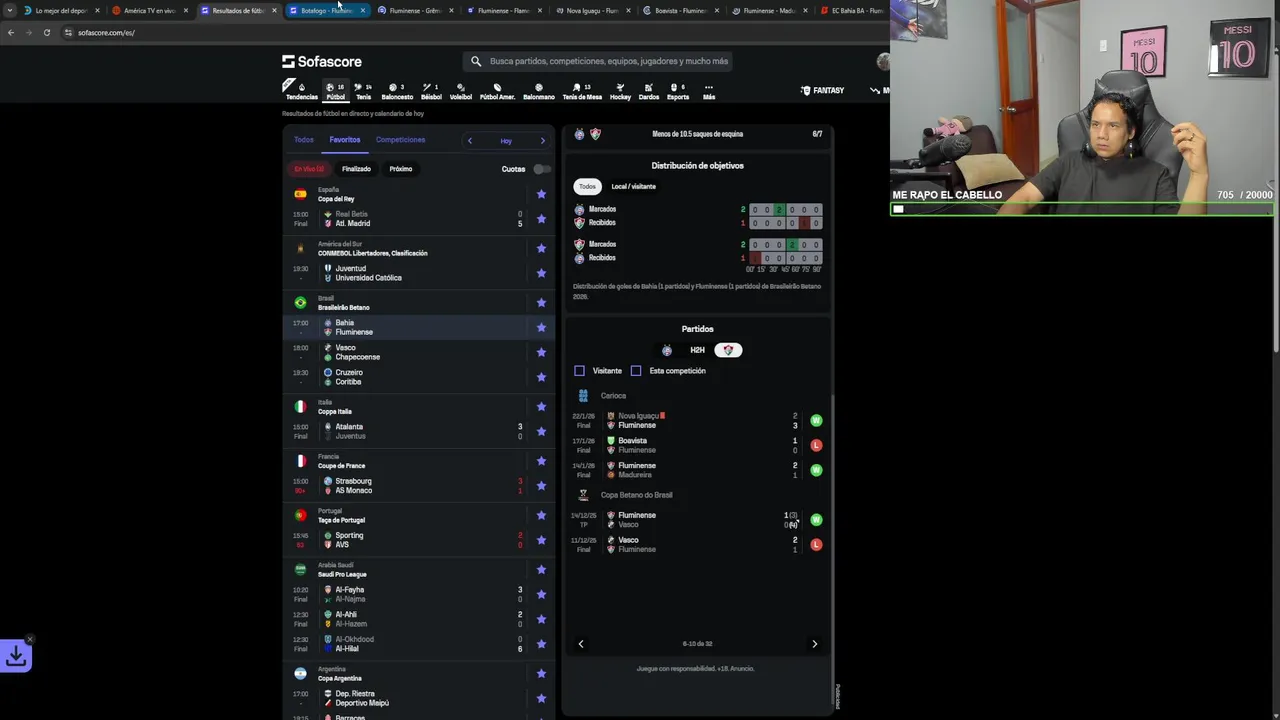Click the browser back arrow
The image size is (1280, 720).
[x=11, y=32]
